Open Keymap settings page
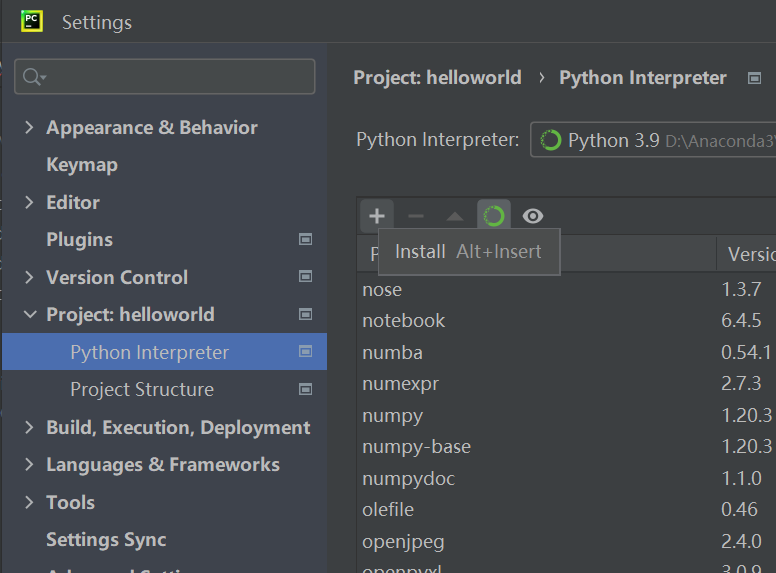 point(82,165)
